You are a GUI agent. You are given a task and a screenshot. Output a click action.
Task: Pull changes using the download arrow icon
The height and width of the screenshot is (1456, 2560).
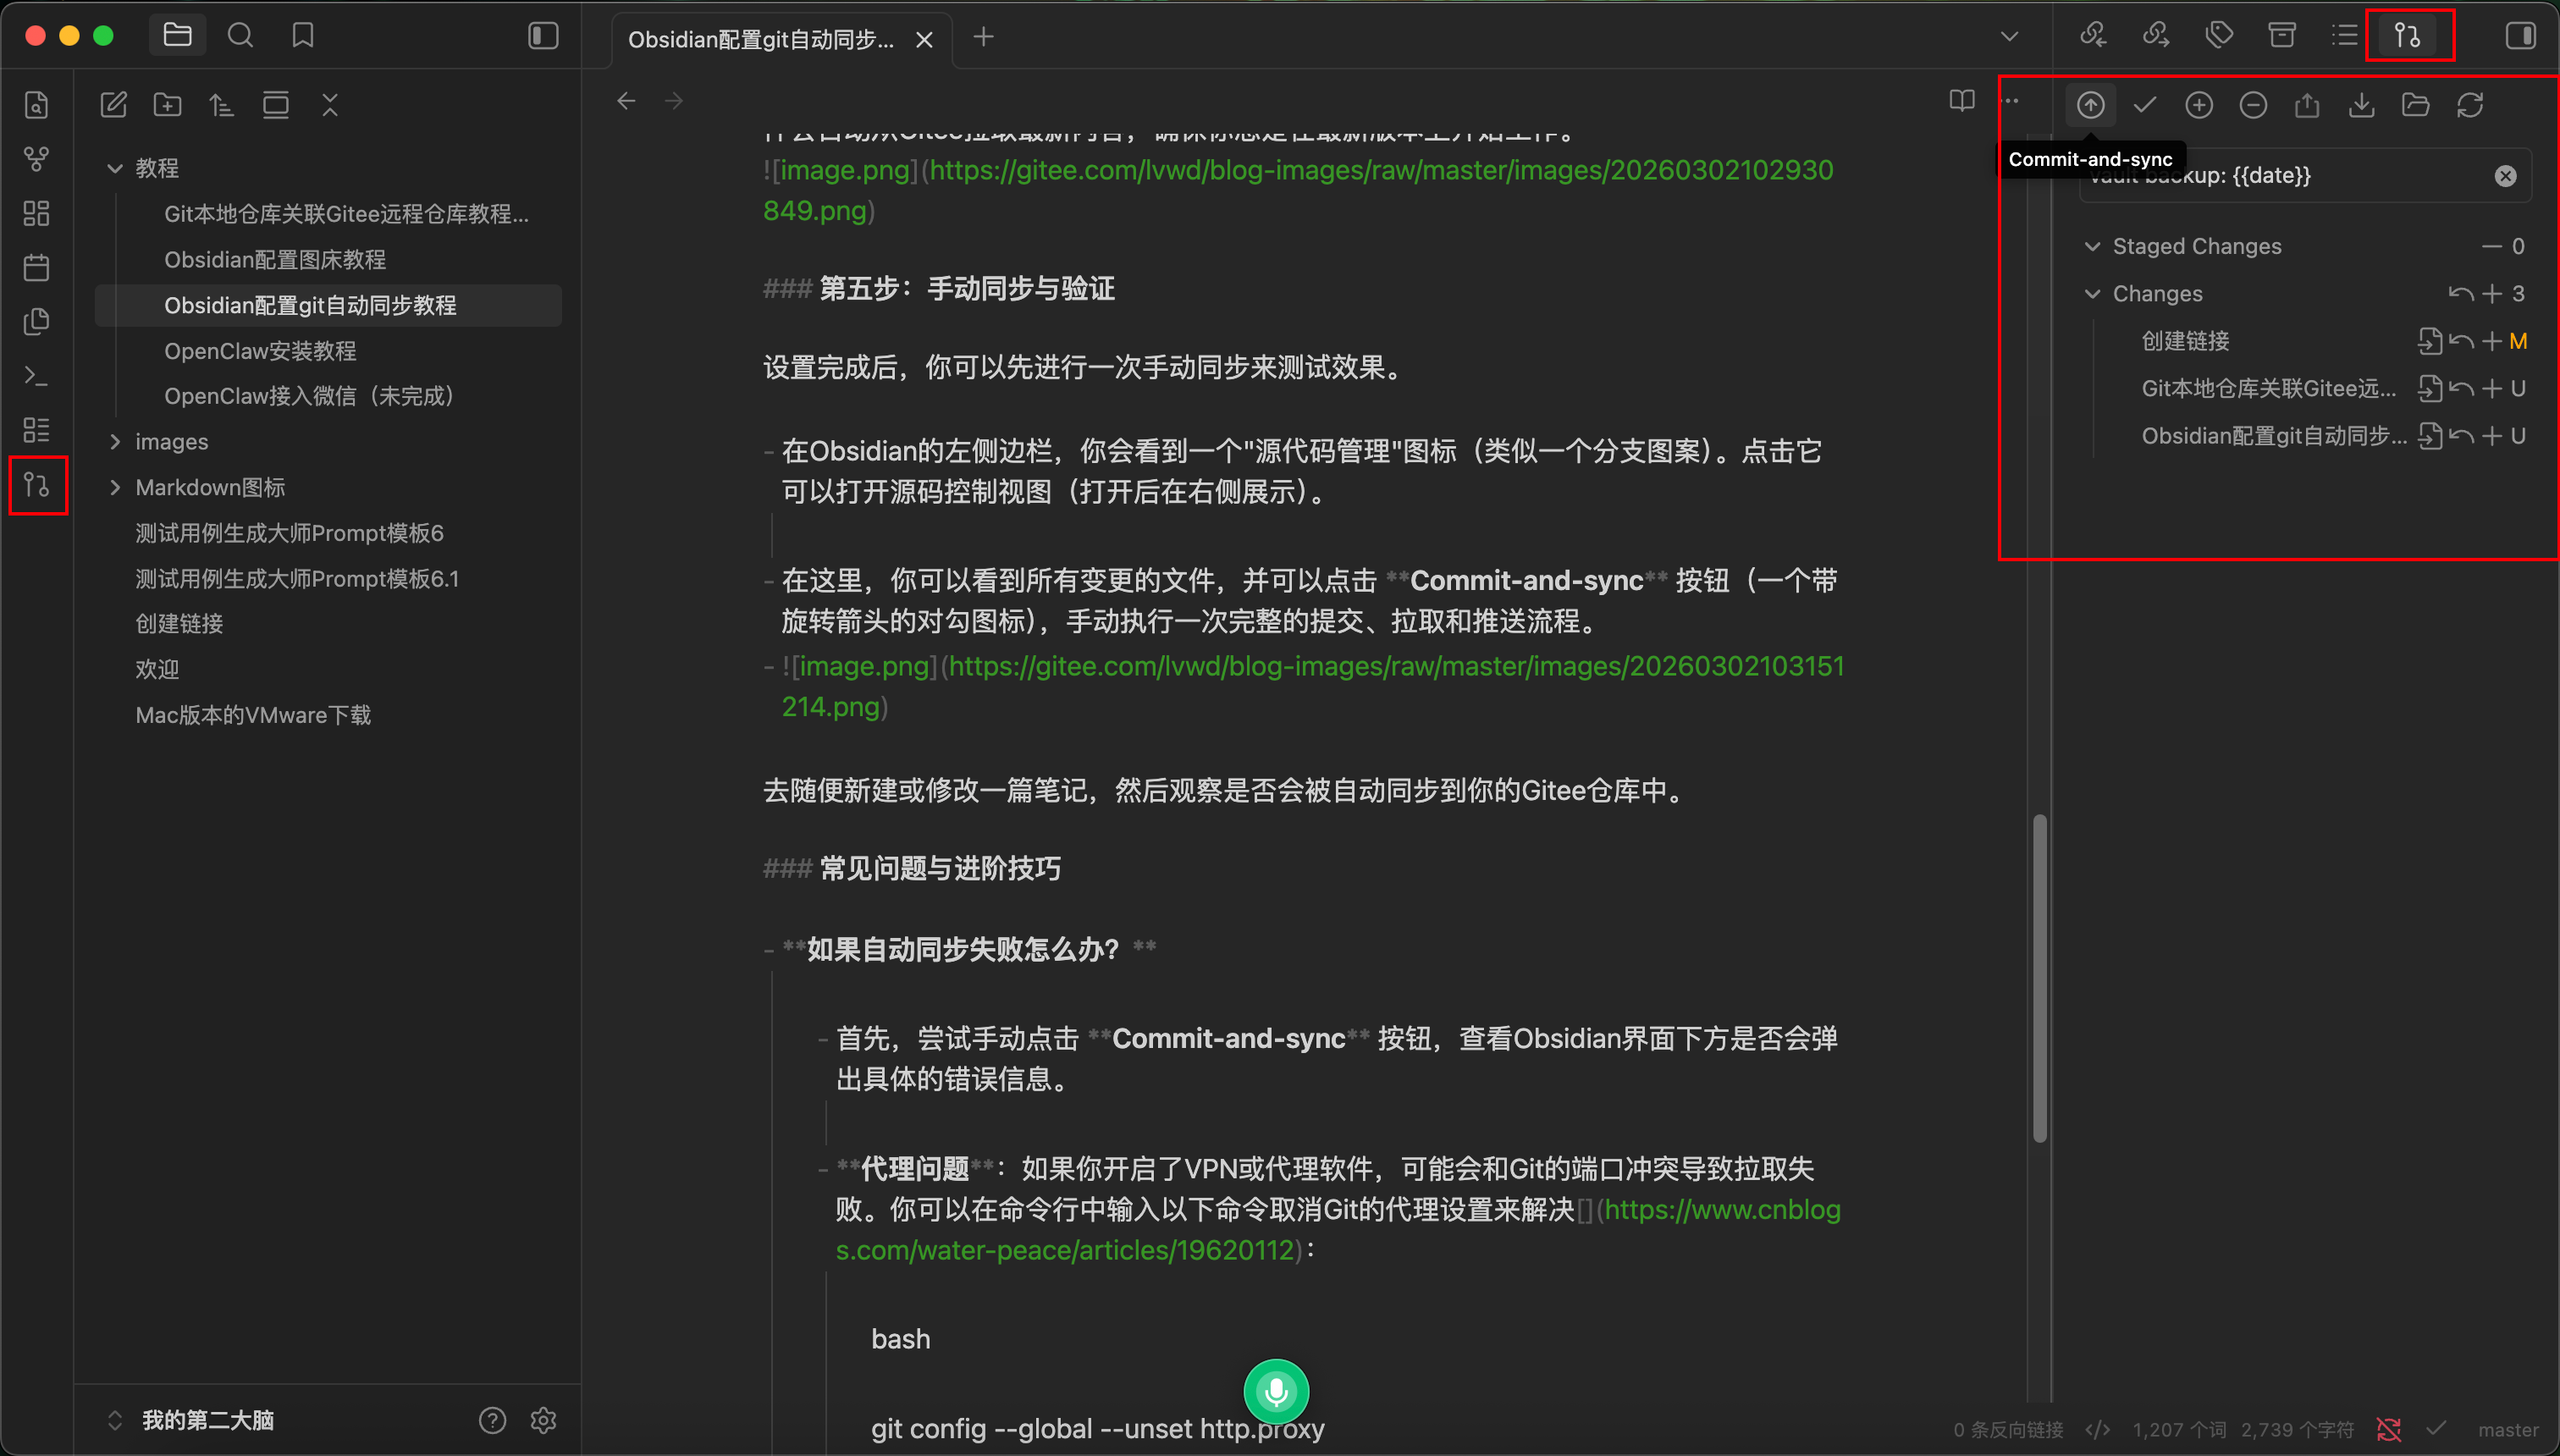(2361, 105)
